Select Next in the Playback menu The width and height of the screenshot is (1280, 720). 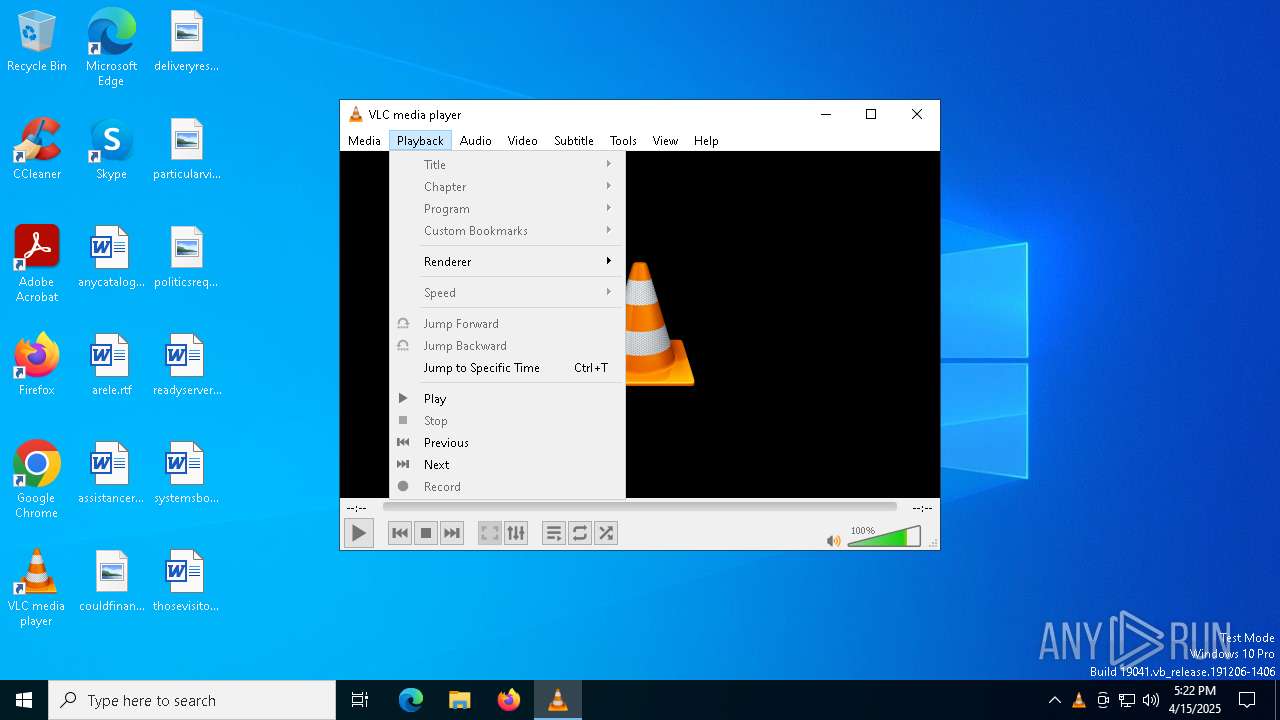tap(507, 465)
